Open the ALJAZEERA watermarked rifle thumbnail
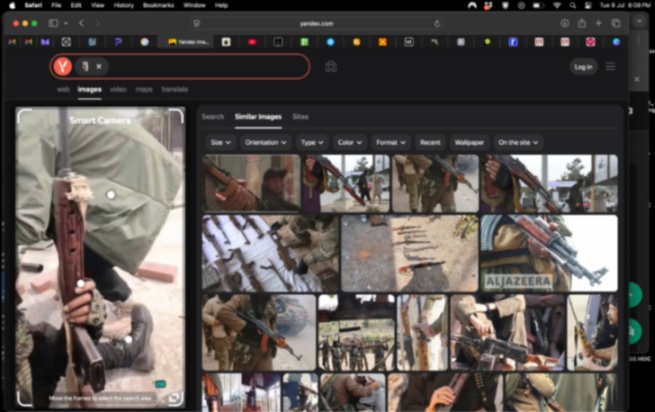This screenshot has height=412, width=655. pyautogui.click(x=549, y=253)
